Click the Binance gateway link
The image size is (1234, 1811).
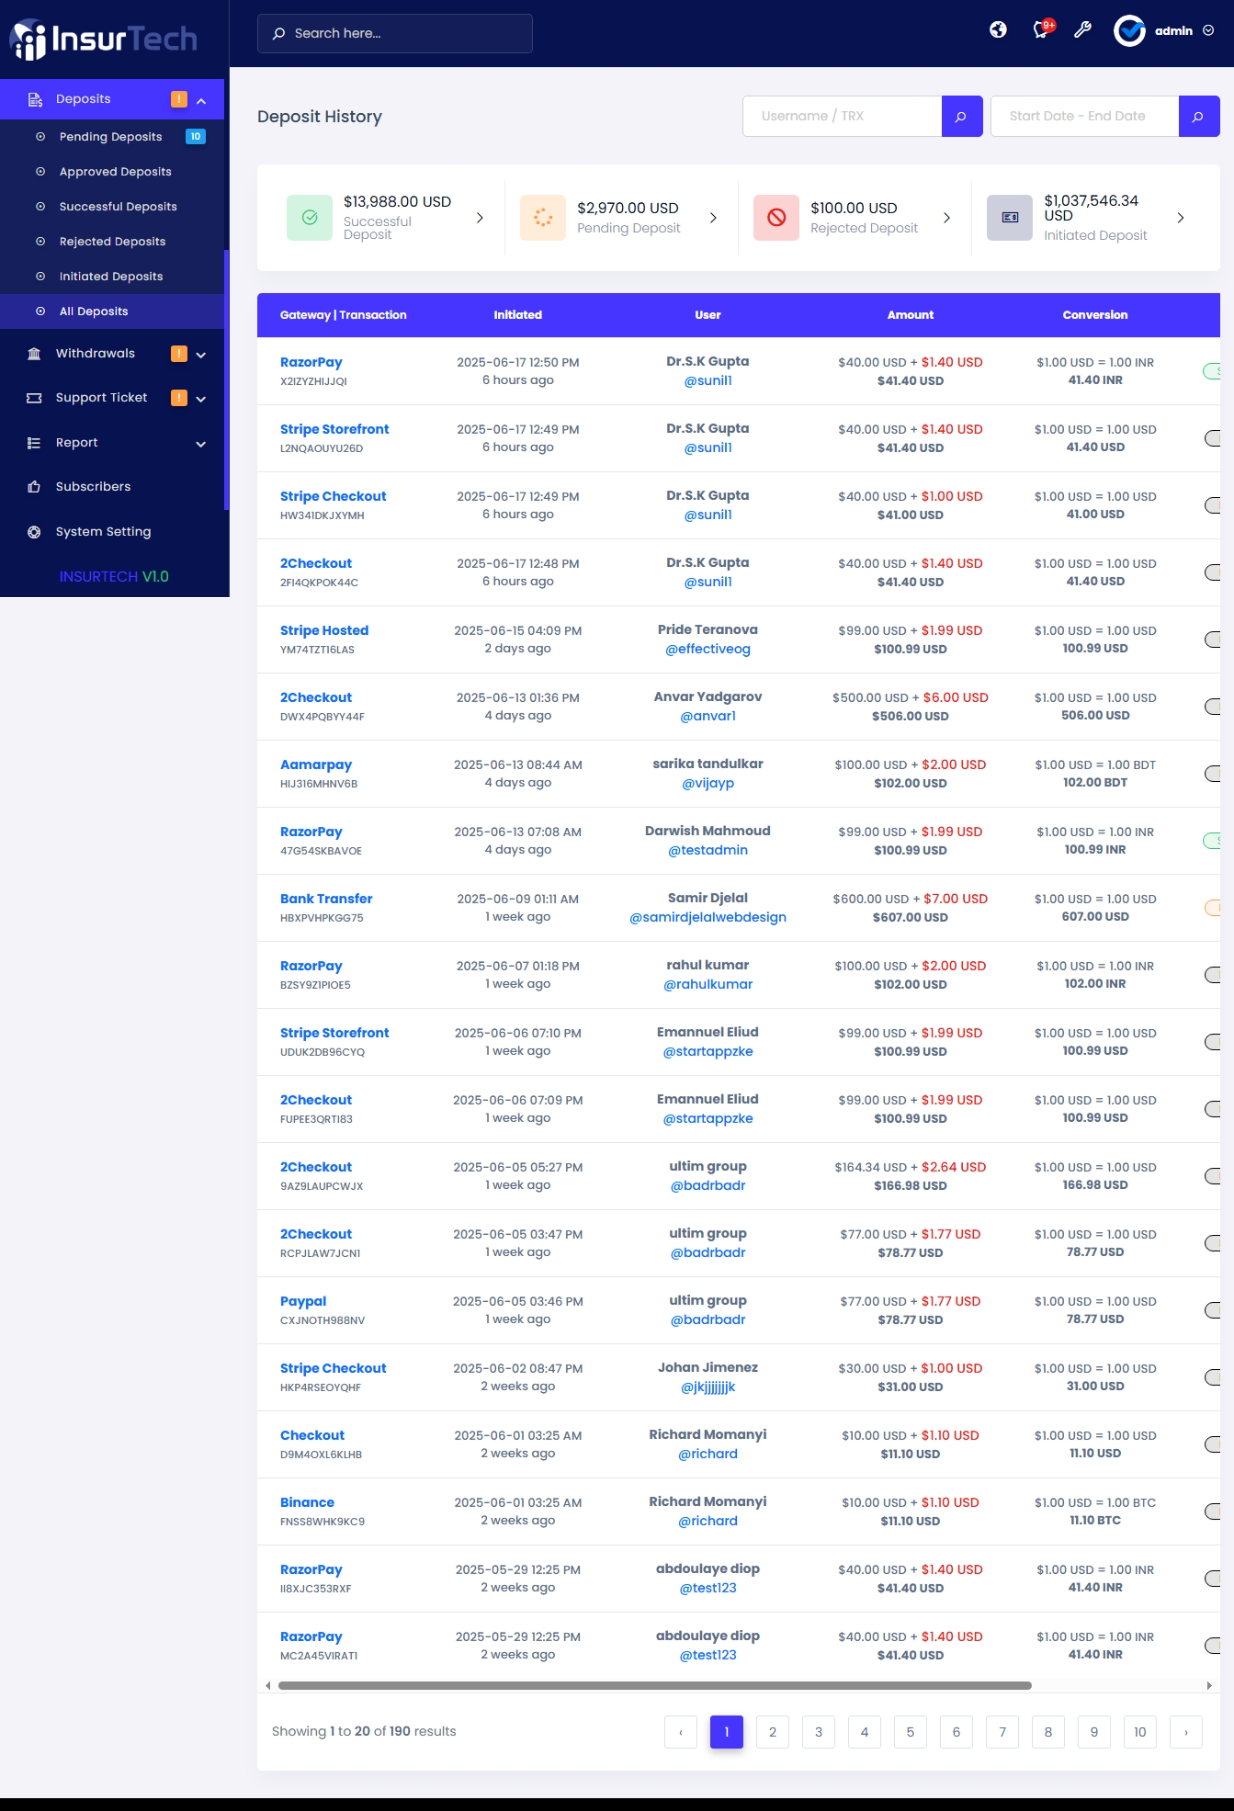(307, 1503)
